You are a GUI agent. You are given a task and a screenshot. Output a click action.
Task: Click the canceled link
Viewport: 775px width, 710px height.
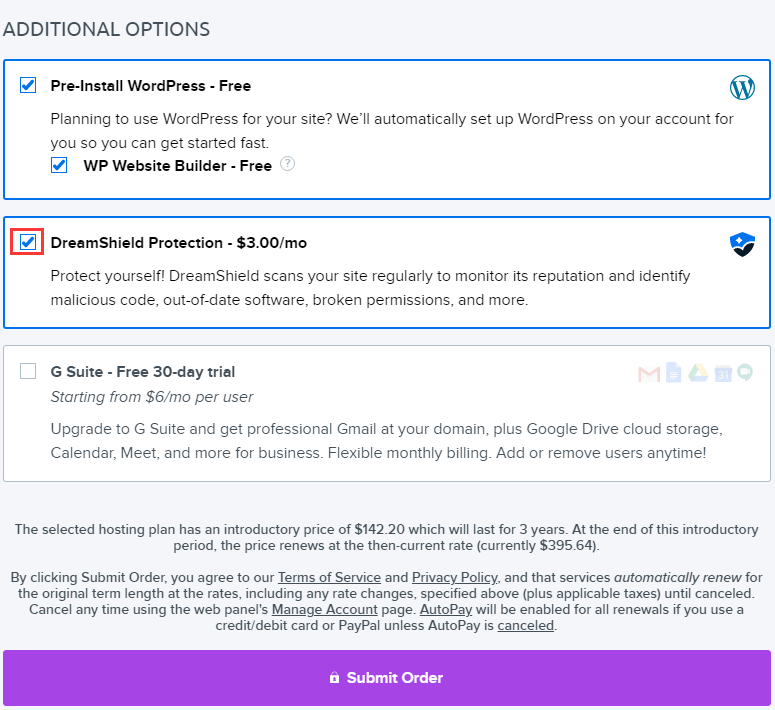[x=525, y=625]
